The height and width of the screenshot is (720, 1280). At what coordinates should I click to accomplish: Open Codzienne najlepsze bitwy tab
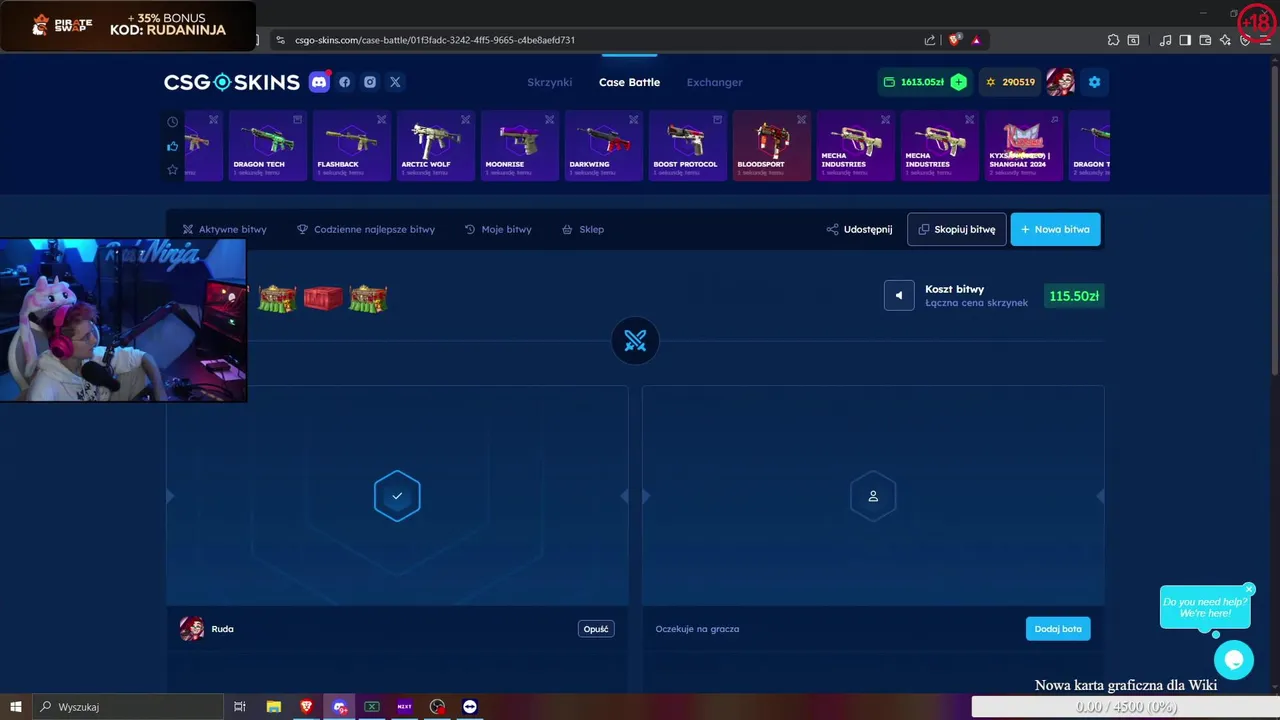pyautogui.click(x=366, y=229)
